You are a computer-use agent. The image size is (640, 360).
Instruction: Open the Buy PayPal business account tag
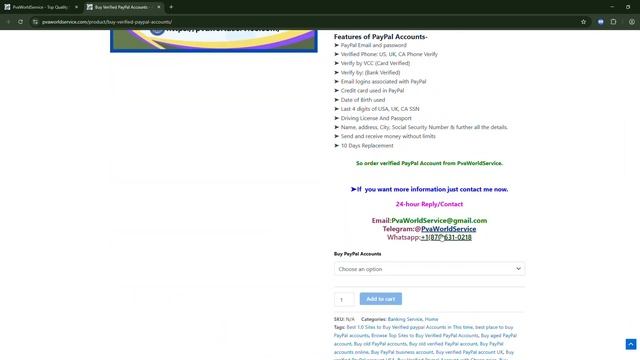(x=402, y=352)
